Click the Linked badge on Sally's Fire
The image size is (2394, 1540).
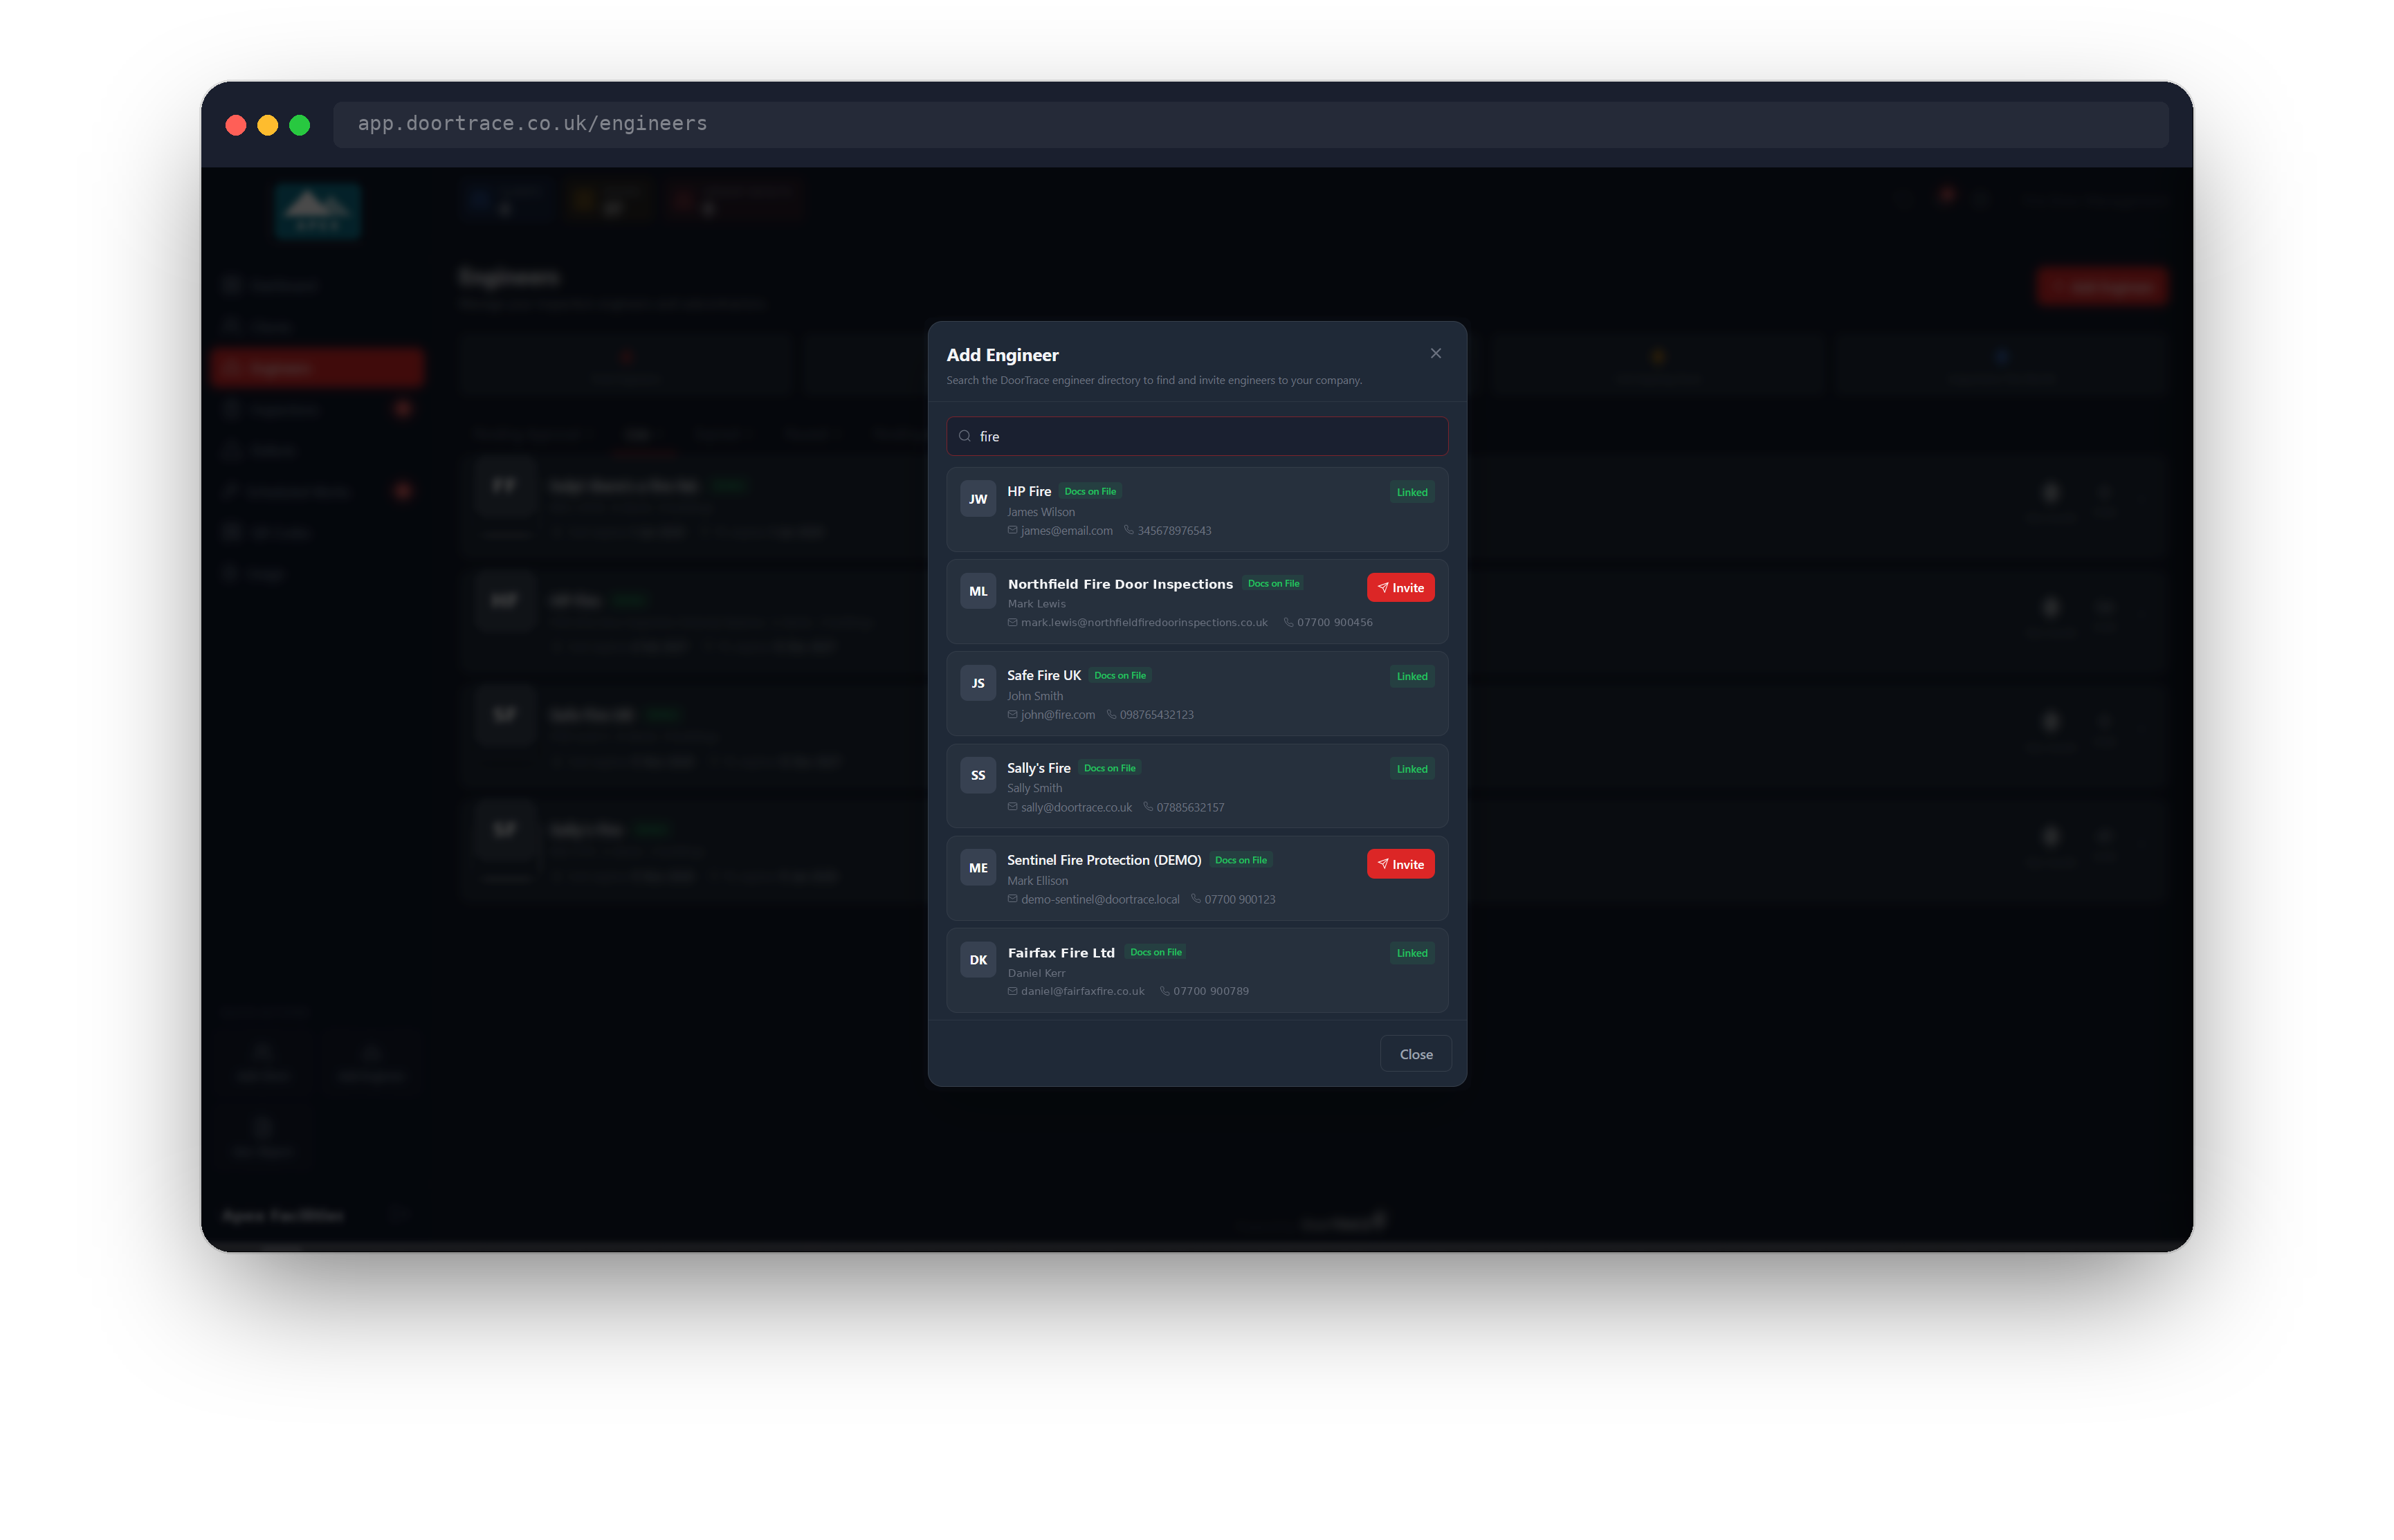1411,769
